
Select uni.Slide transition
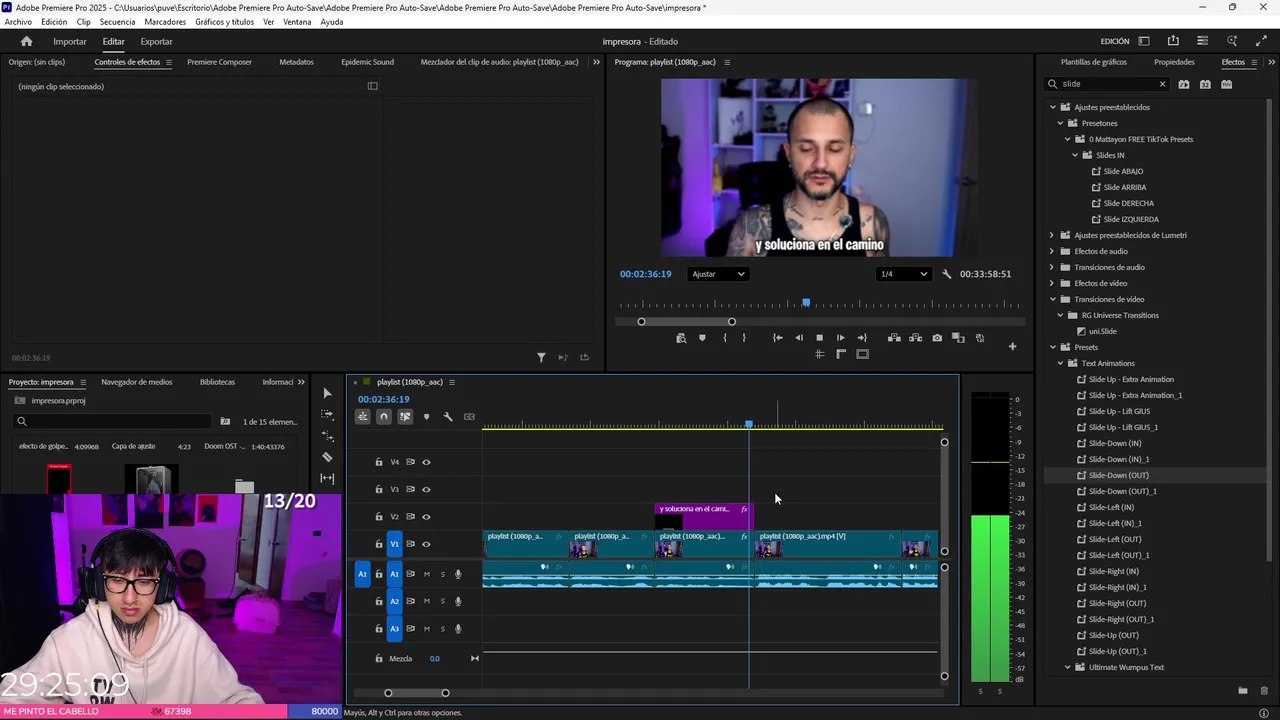coord(1102,331)
